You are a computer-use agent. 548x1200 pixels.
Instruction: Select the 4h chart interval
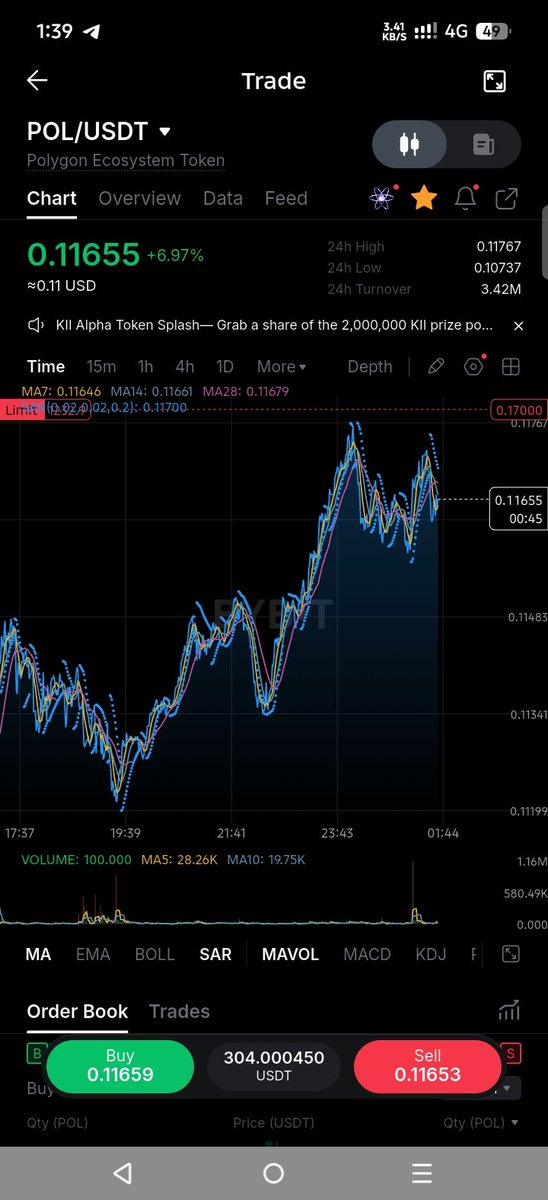[x=185, y=366]
